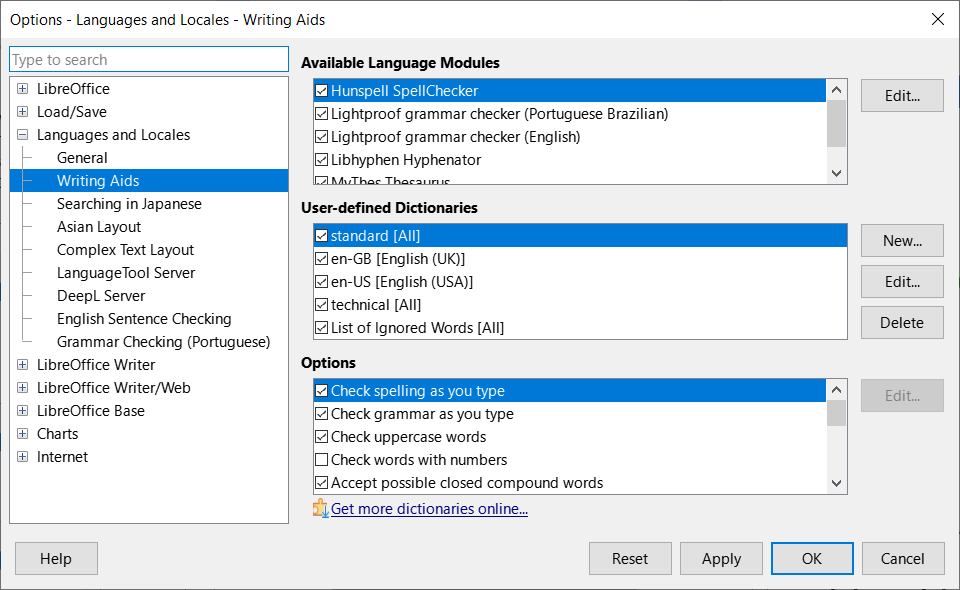This screenshot has height=590, width=960.
Task: Apply the current settings
Action: click(721, 558)
